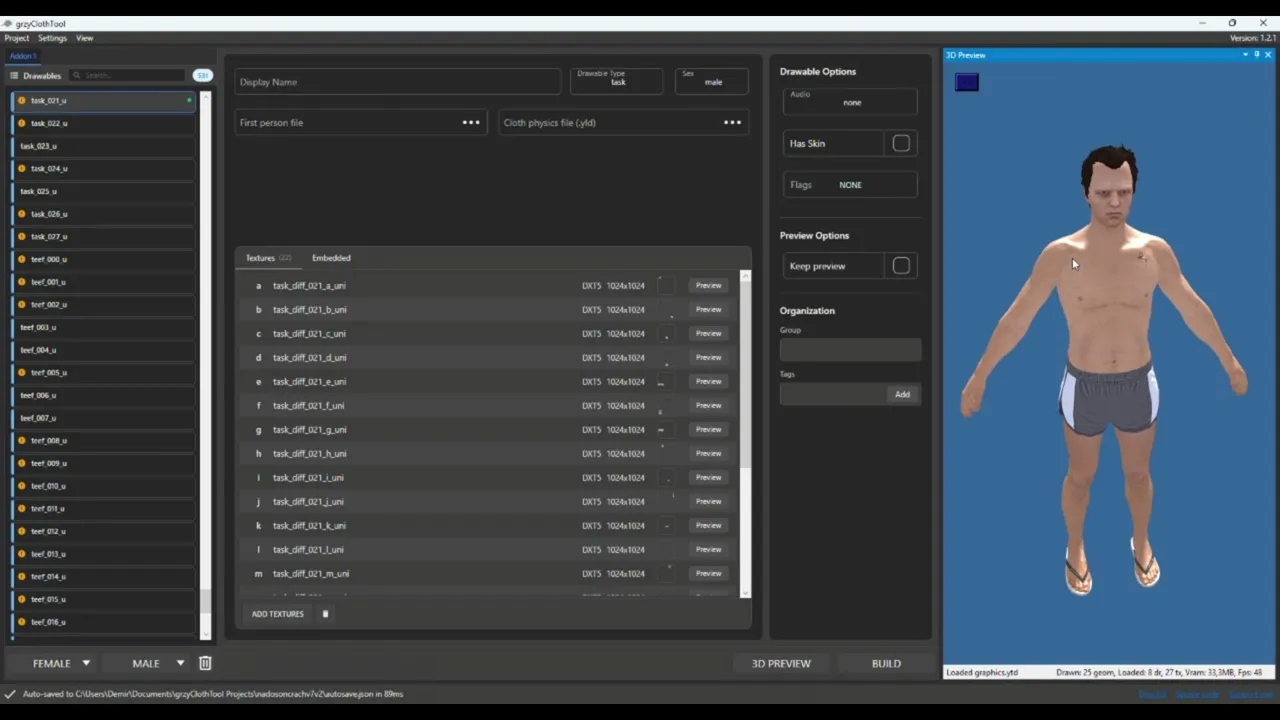Screen dimensions: 1280x720
Task: Select drawable task_023_u
Action: coord(104,146)
